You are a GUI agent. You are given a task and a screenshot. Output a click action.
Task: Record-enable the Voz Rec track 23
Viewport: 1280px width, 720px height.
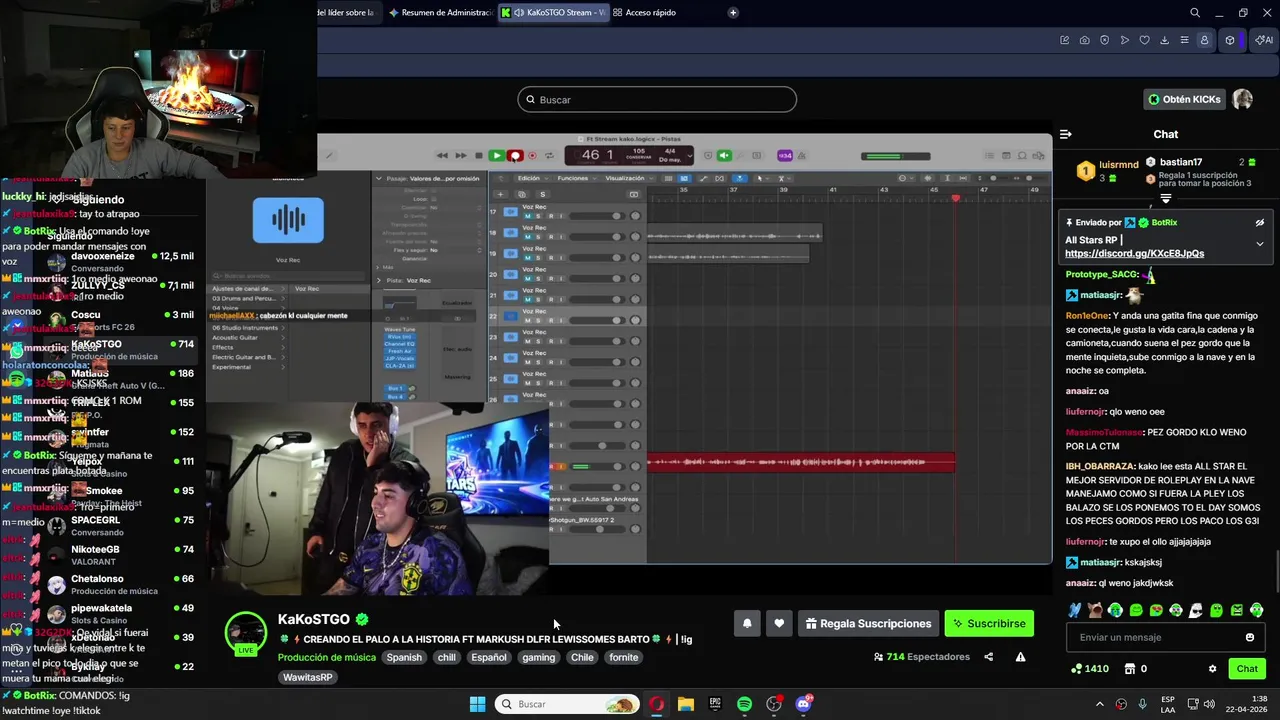[x=551, y=341]
